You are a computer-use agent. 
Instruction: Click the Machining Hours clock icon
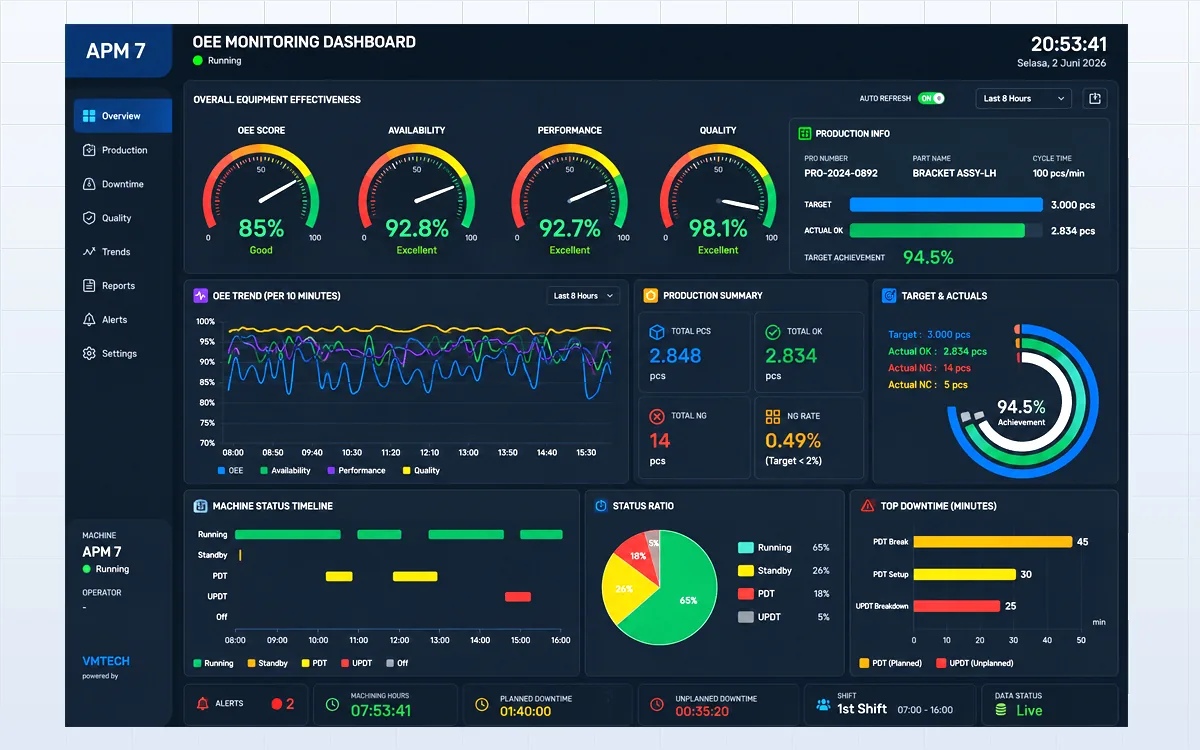tap(332, 705)
